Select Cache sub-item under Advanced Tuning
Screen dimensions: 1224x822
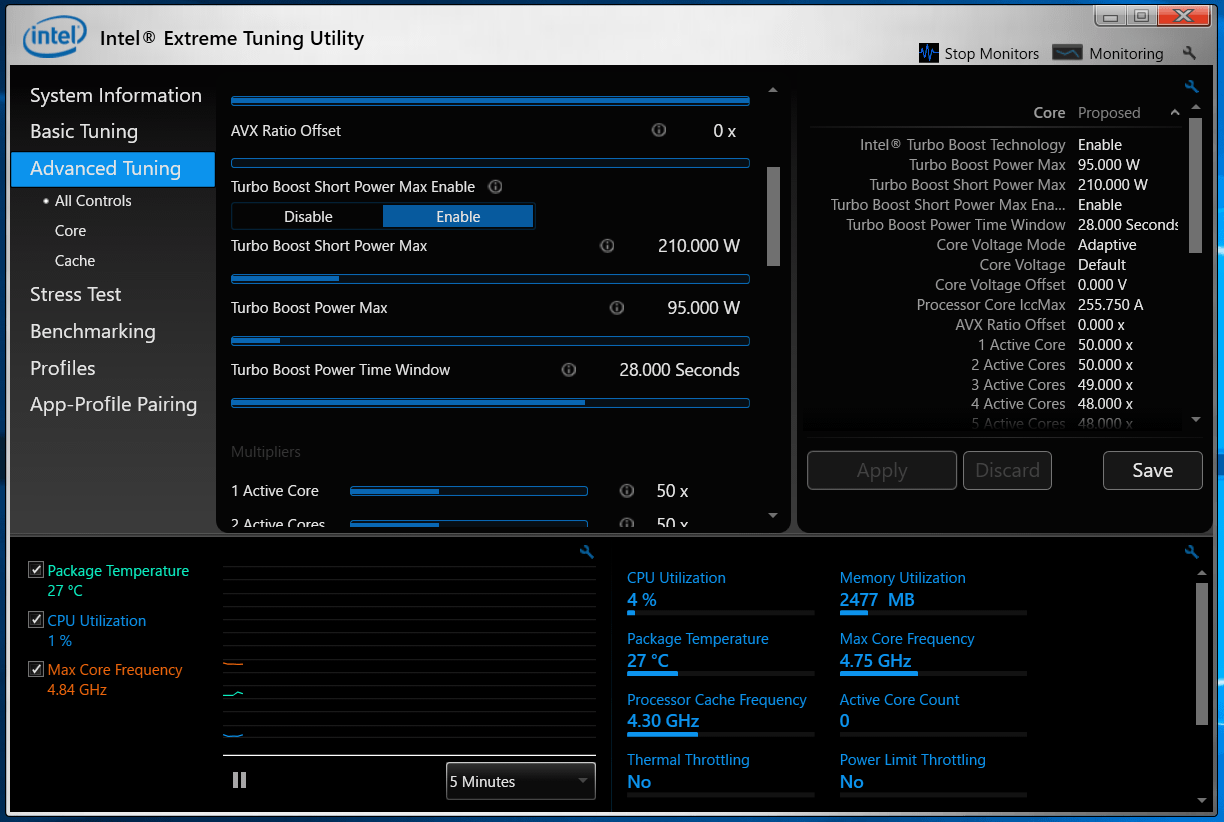(x=75, y=260)
